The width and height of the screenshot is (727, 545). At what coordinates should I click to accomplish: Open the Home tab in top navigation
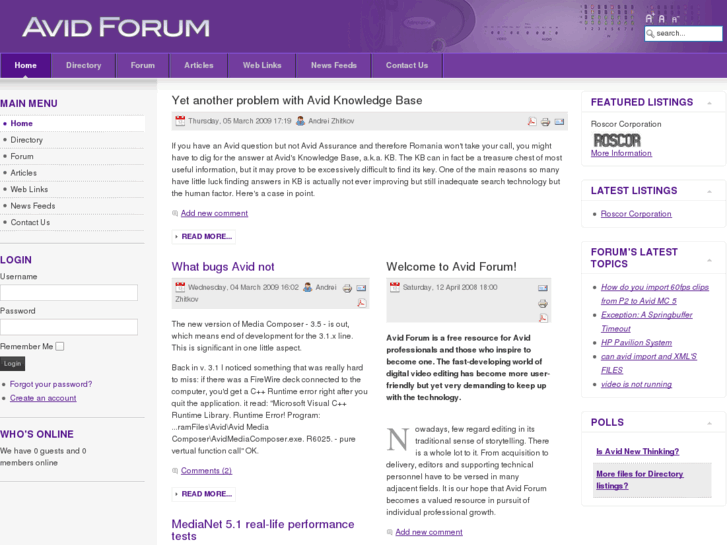[26, 65]
